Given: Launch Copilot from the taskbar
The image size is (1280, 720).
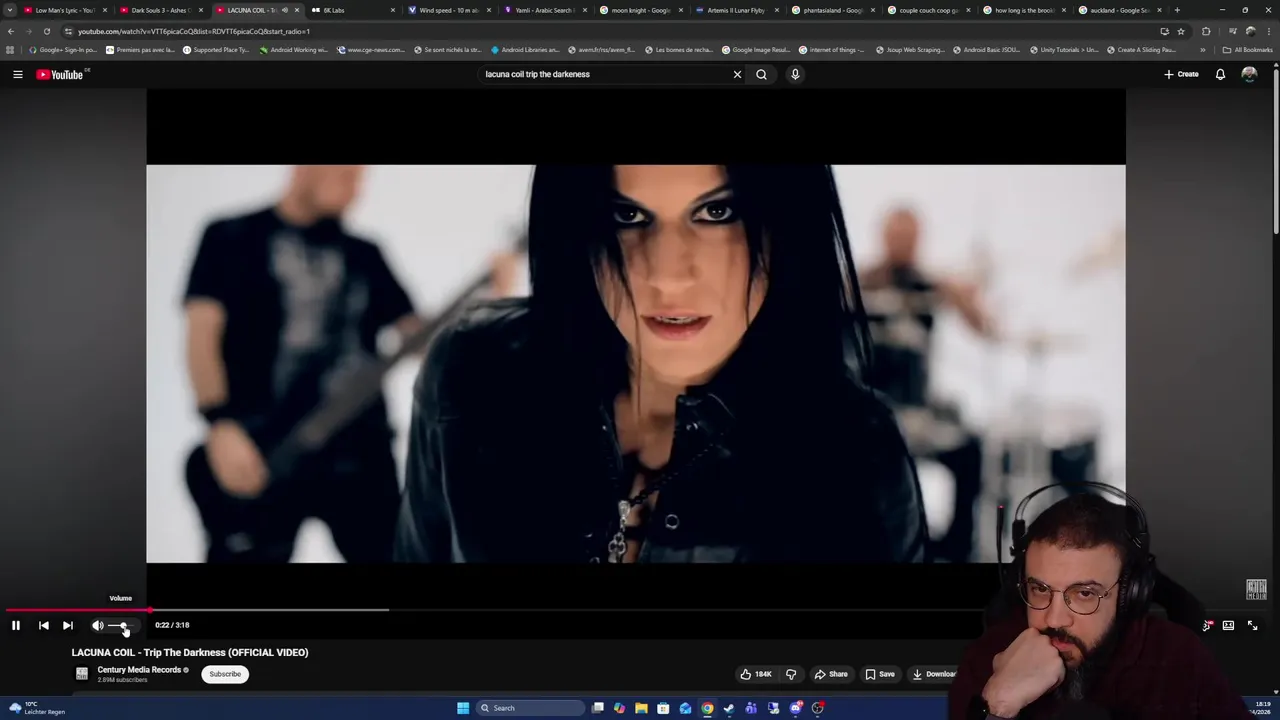Looking at the screenshot, I should (x=620, y=708).
